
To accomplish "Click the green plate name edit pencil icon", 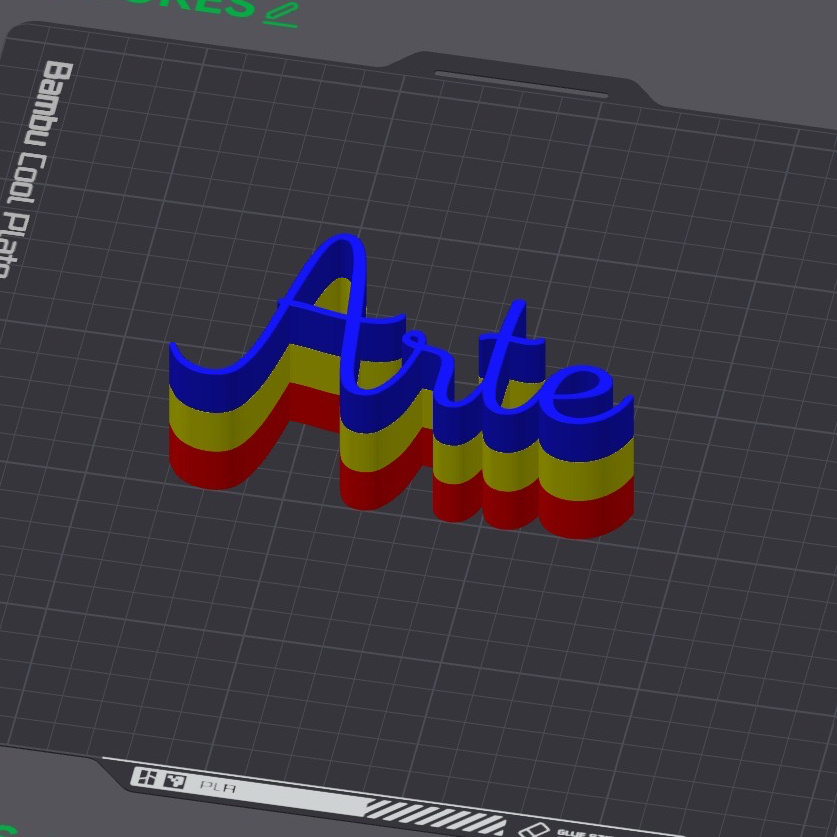I will pos(281,13).
